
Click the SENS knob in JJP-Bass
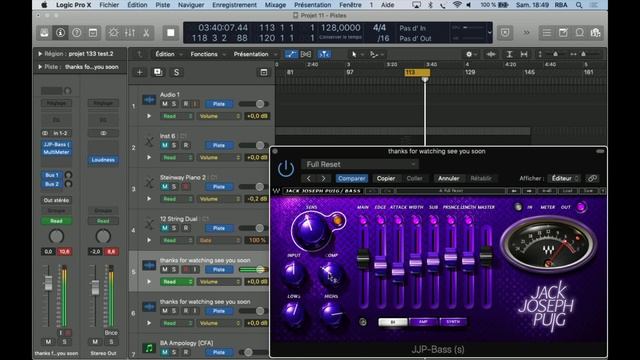[x=311, y=229]
